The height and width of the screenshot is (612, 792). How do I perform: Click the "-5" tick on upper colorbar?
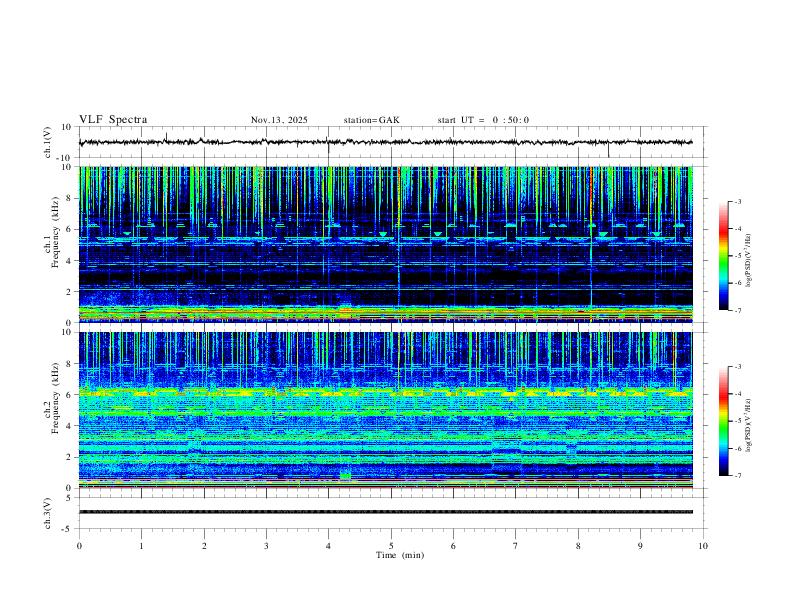737,256
